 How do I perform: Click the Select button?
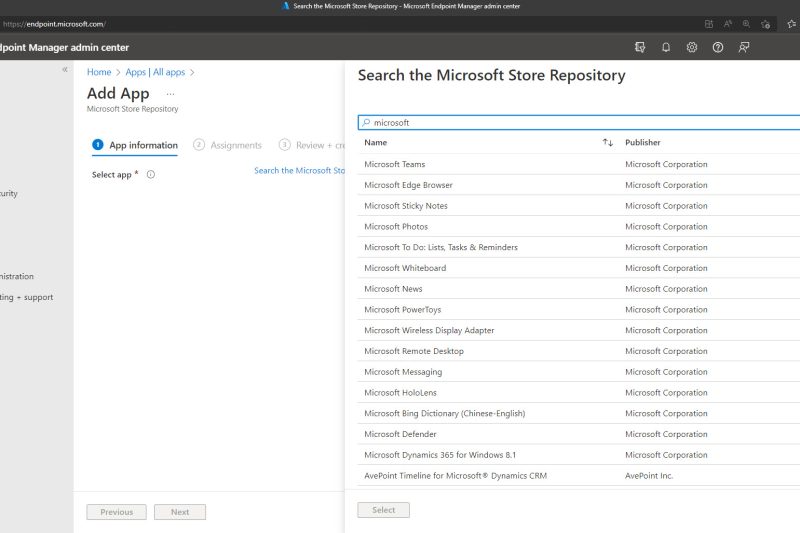coord(384,510)
